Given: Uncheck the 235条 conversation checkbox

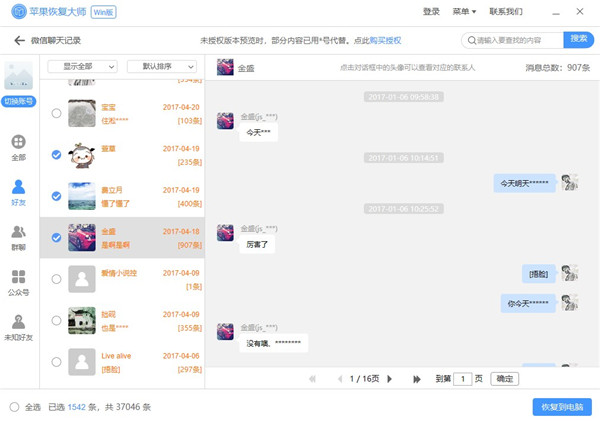Looking at the screenshot, I should (56, 155).
